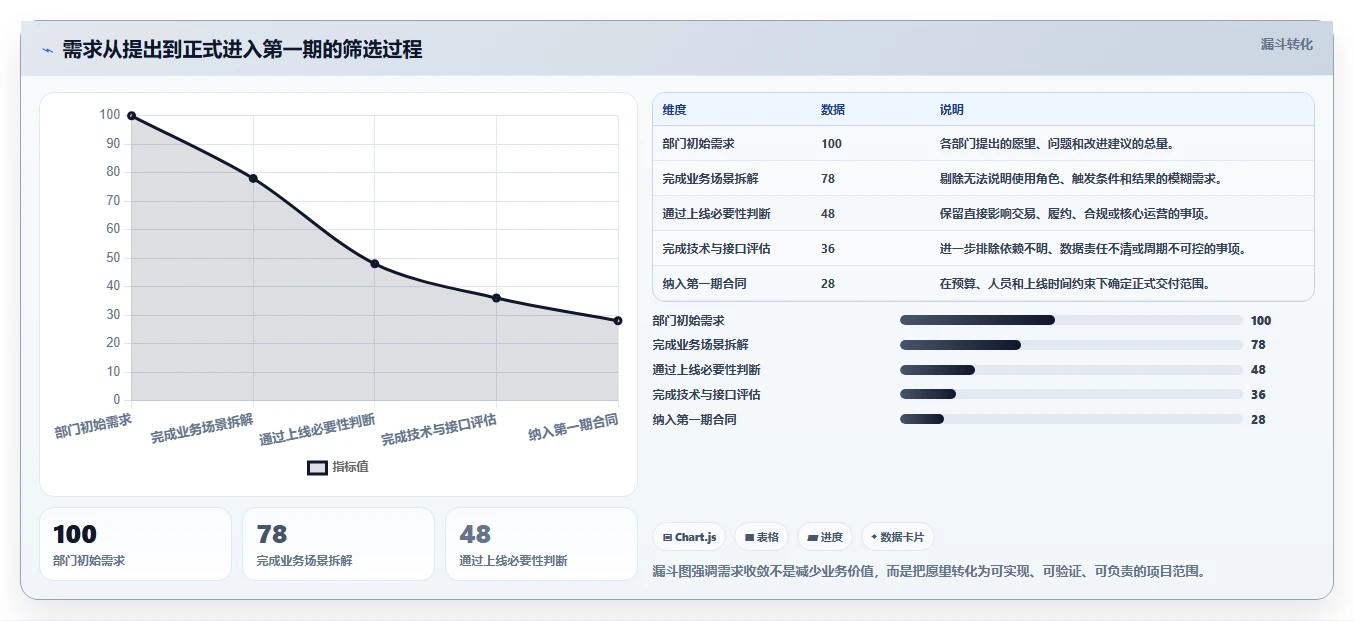Click the chart data point at value 48

[374, 264]
